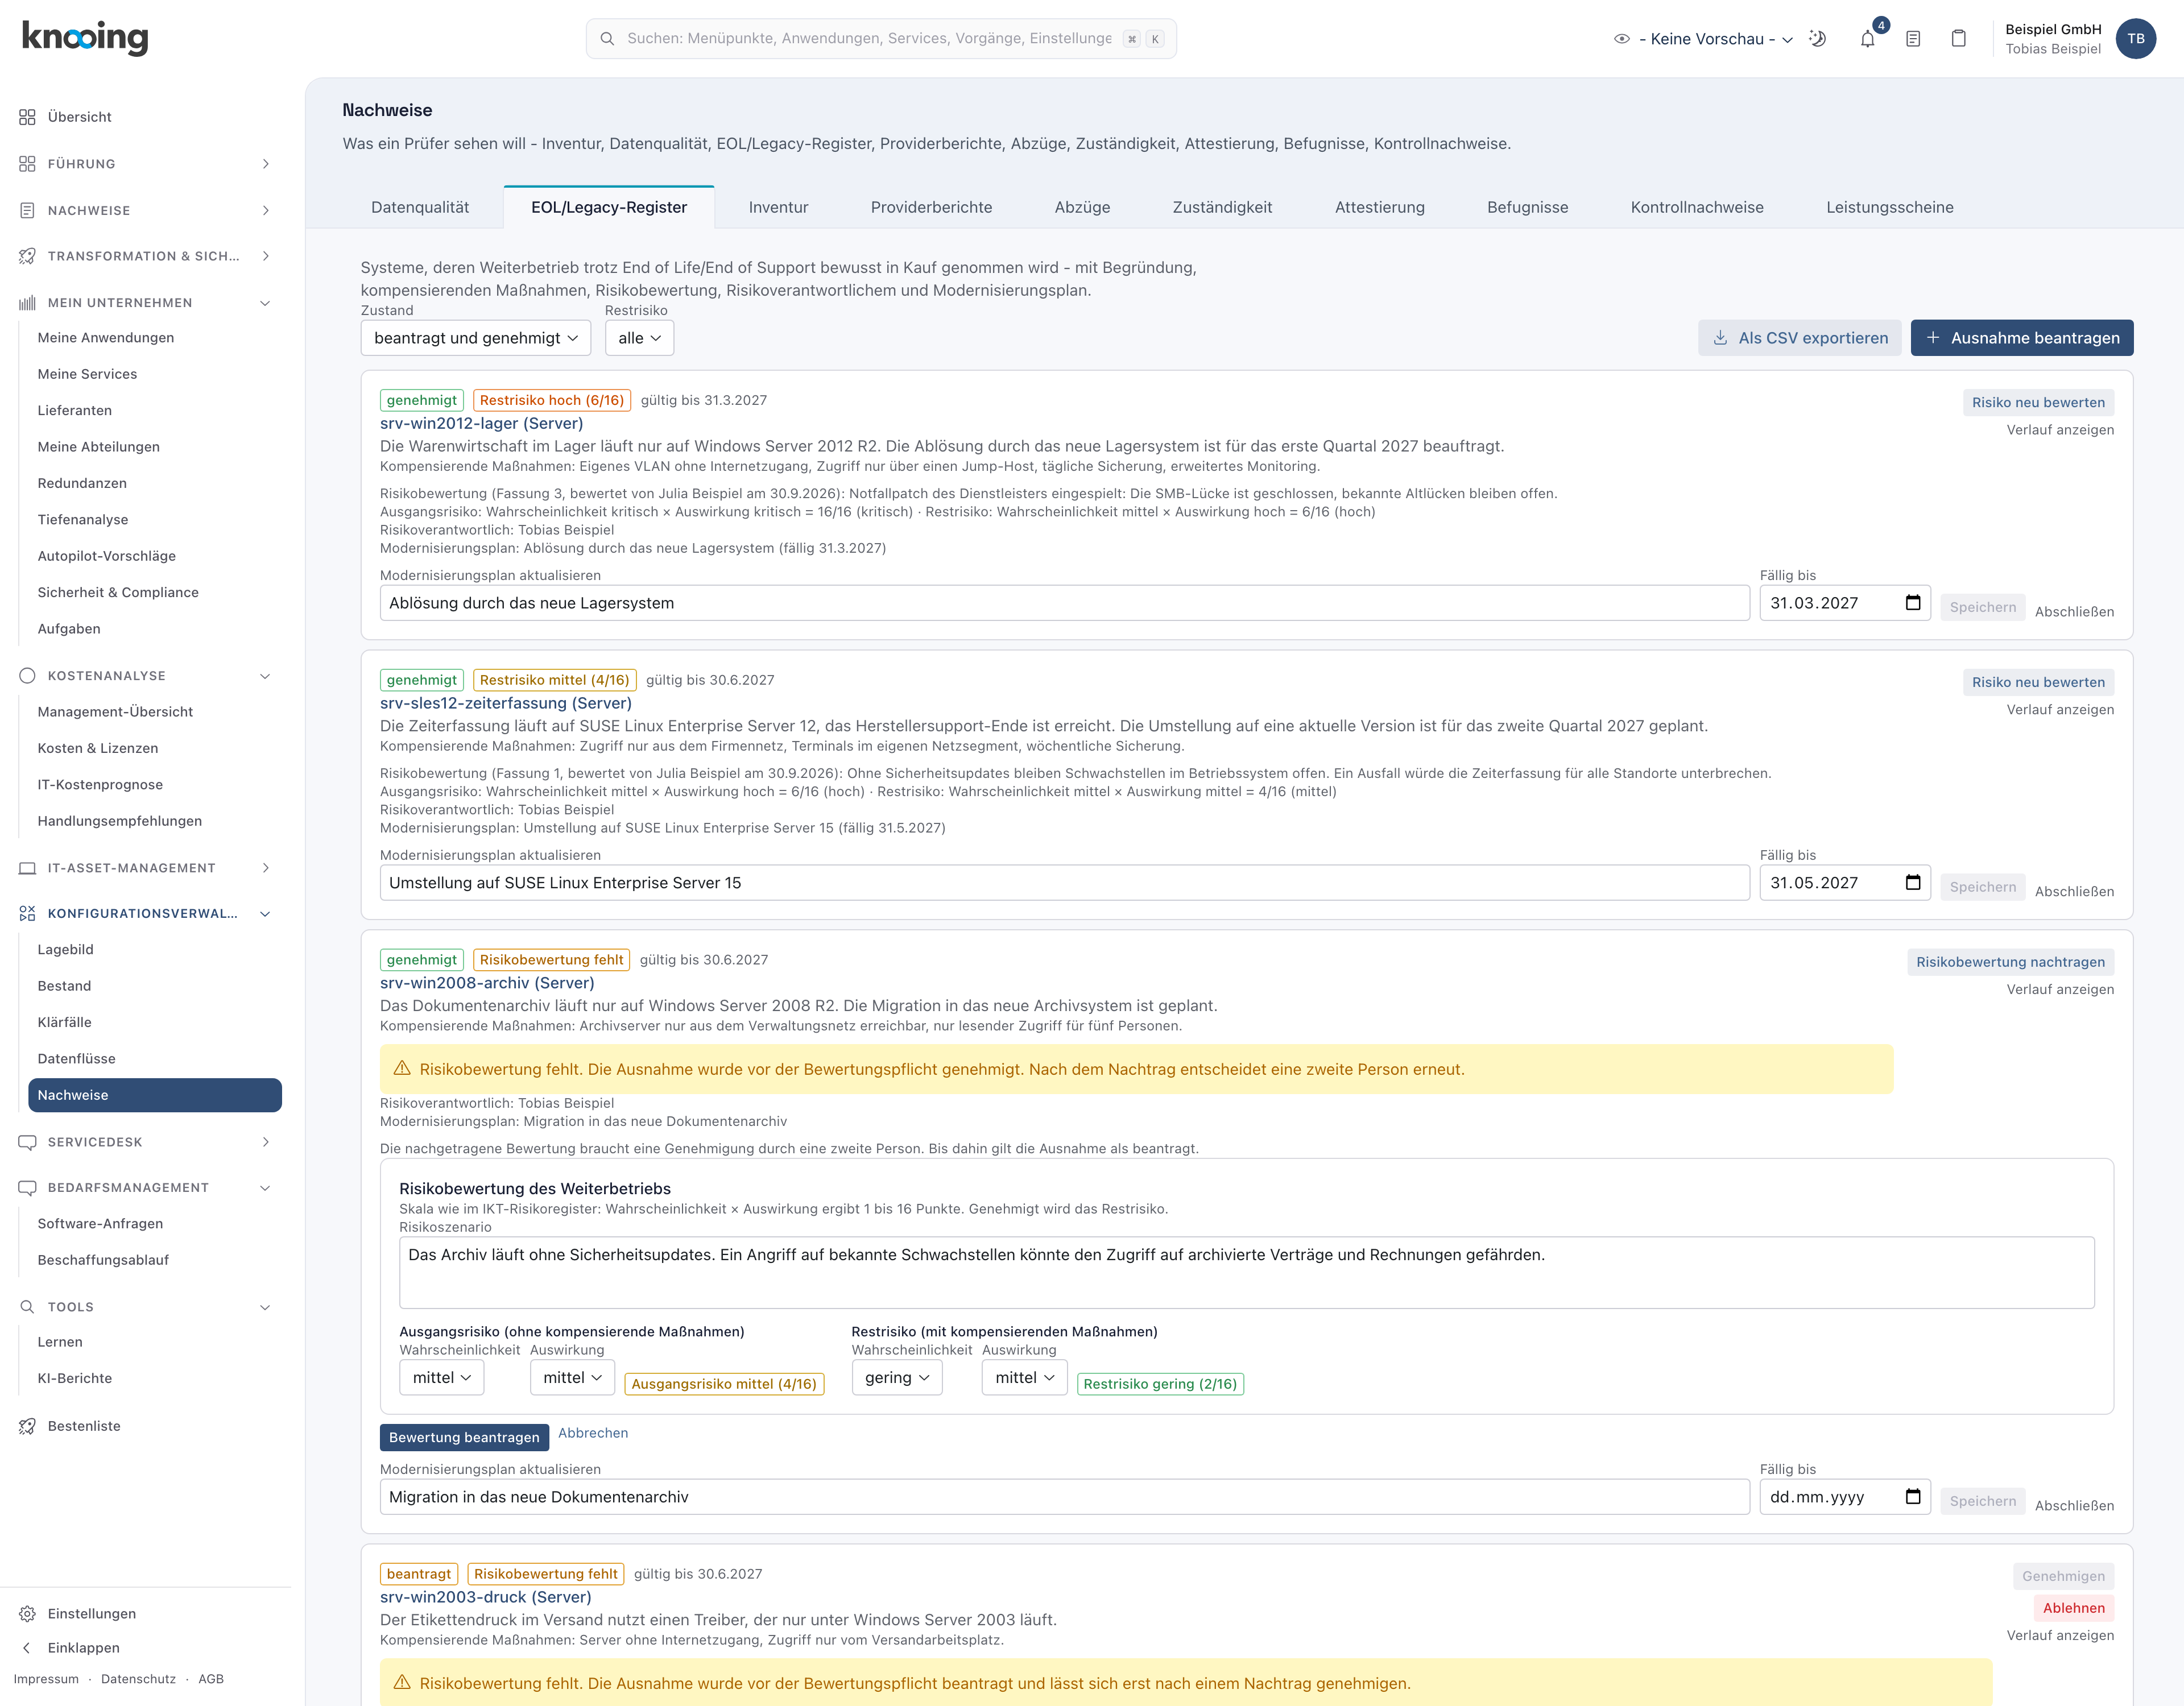Open the document list icon in header
Image resolution: width=2184 pixels, height=1706 pixels.
pyautogui.click(x=1913, y=39)
